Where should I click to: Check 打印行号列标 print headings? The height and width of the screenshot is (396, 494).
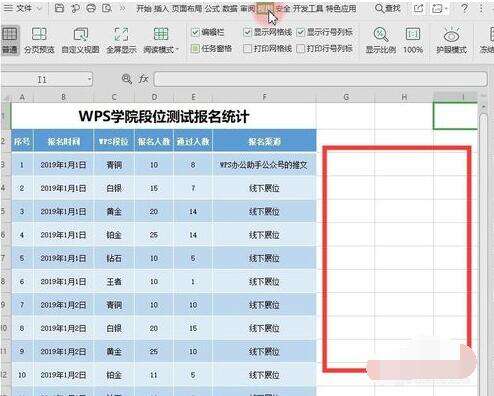click(300, 49)
